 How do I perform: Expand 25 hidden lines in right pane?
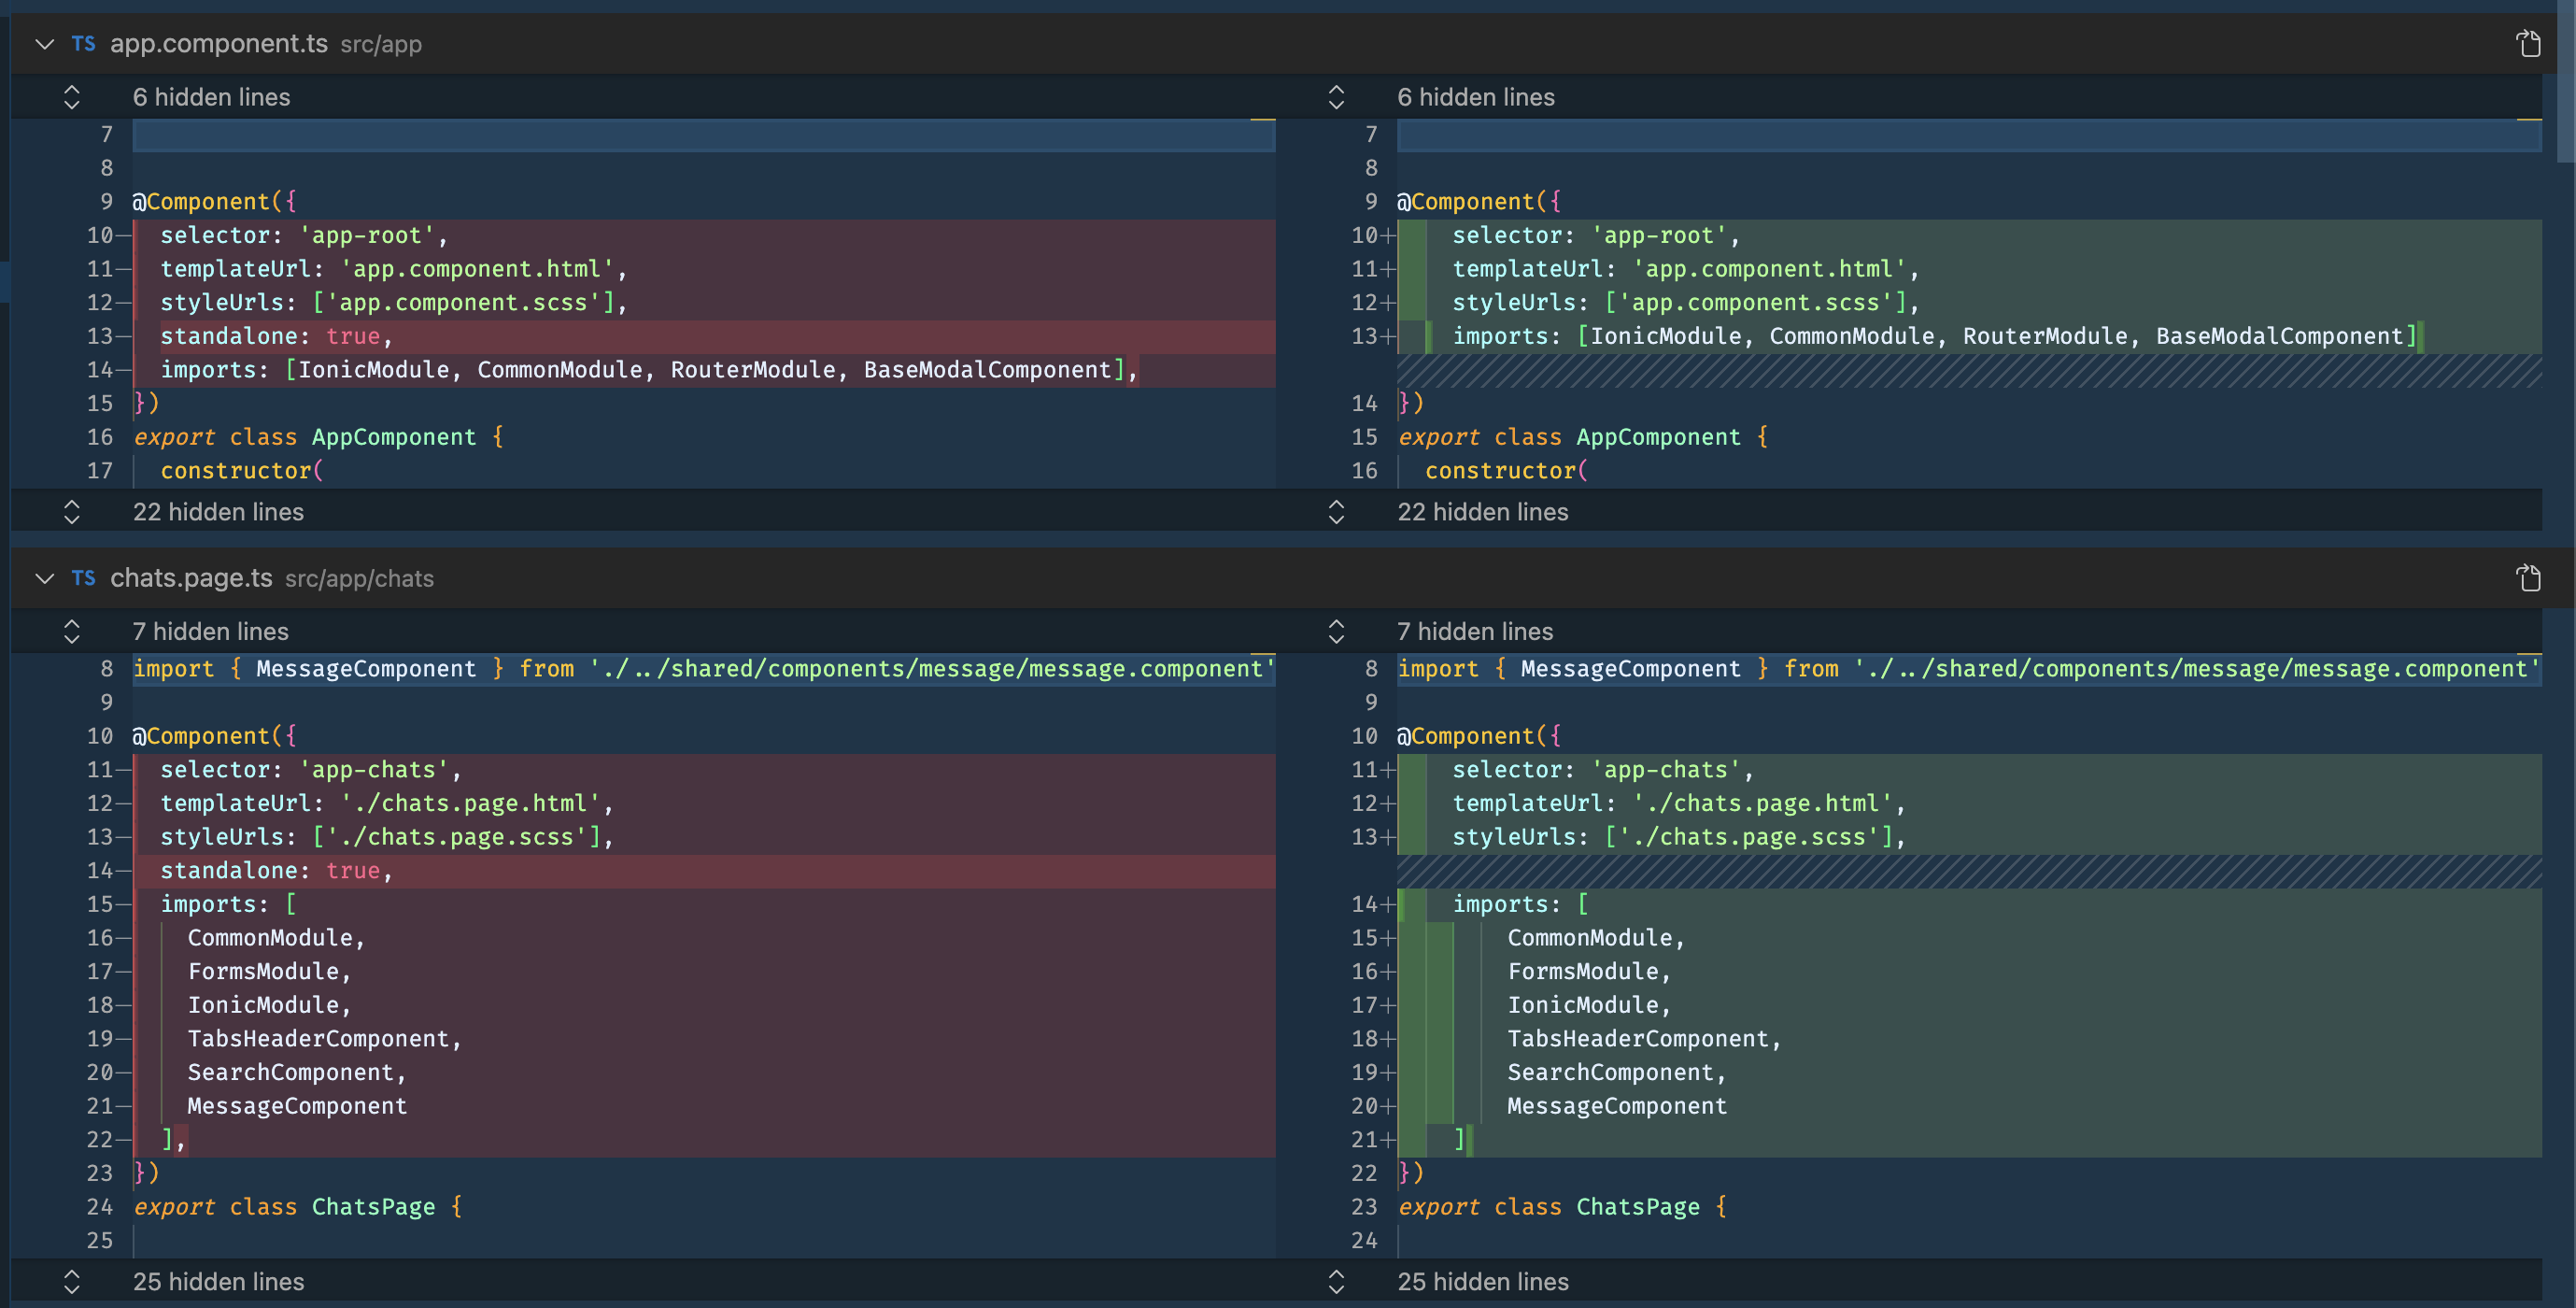(1336, 1281)
